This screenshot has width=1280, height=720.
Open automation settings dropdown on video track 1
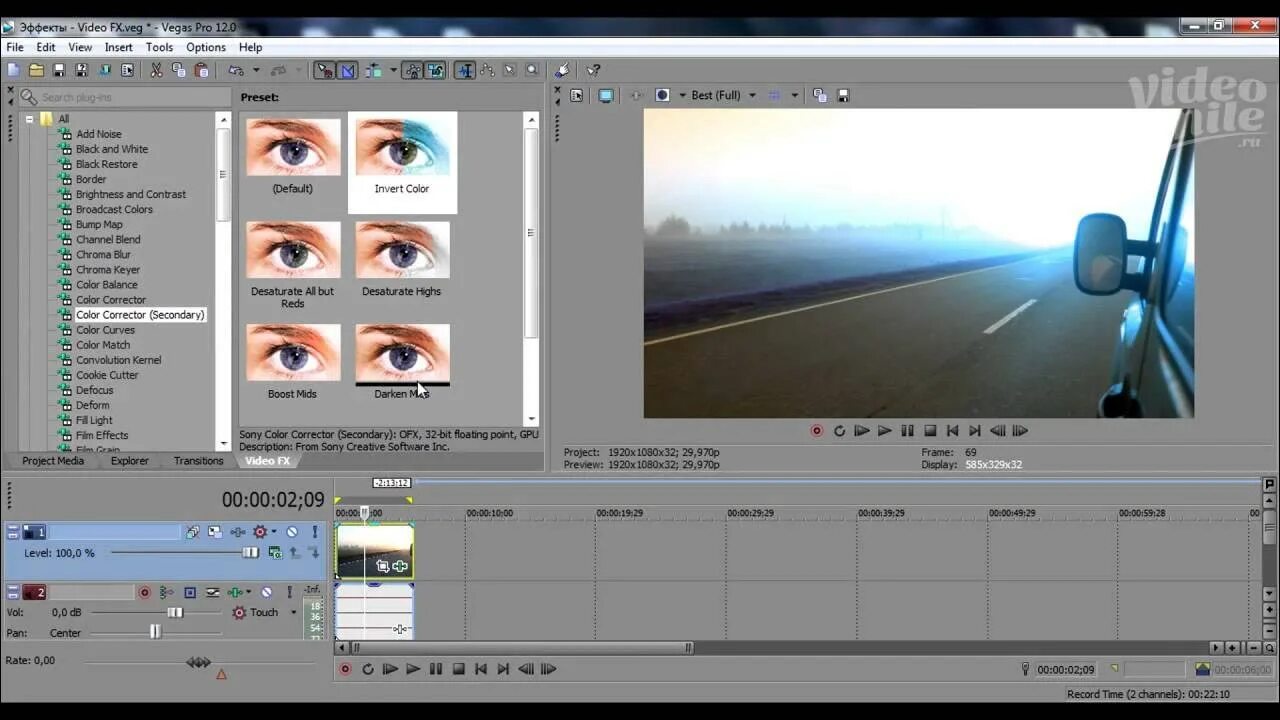[x=273, y=532]
